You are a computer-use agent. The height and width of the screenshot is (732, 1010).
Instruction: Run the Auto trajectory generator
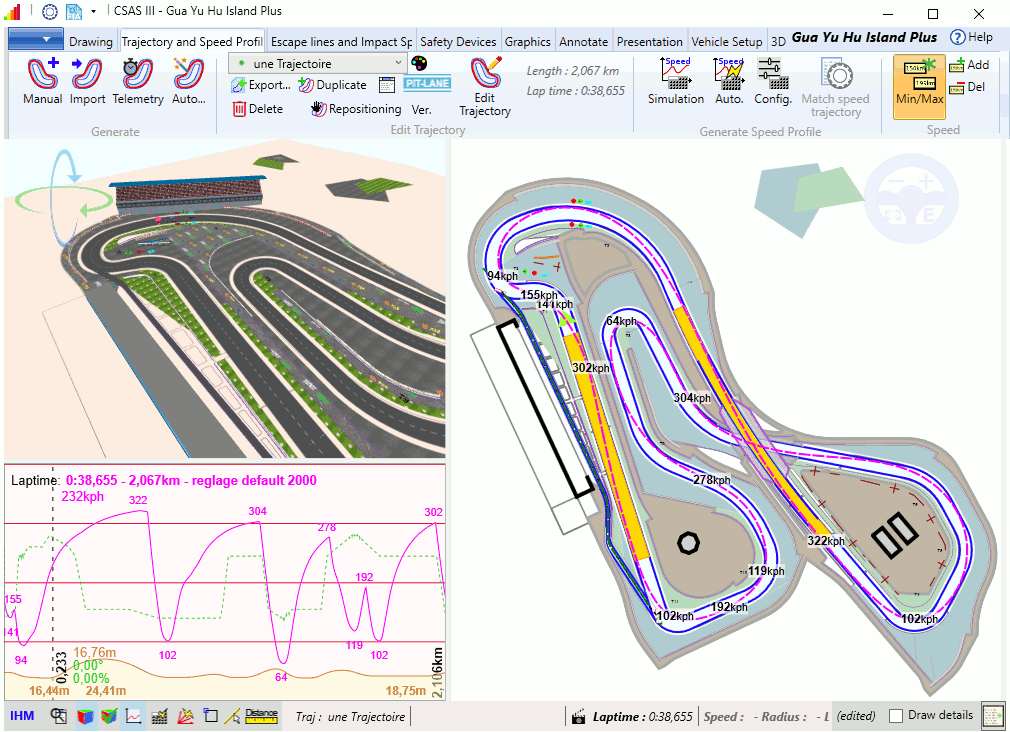click(189, 81)
